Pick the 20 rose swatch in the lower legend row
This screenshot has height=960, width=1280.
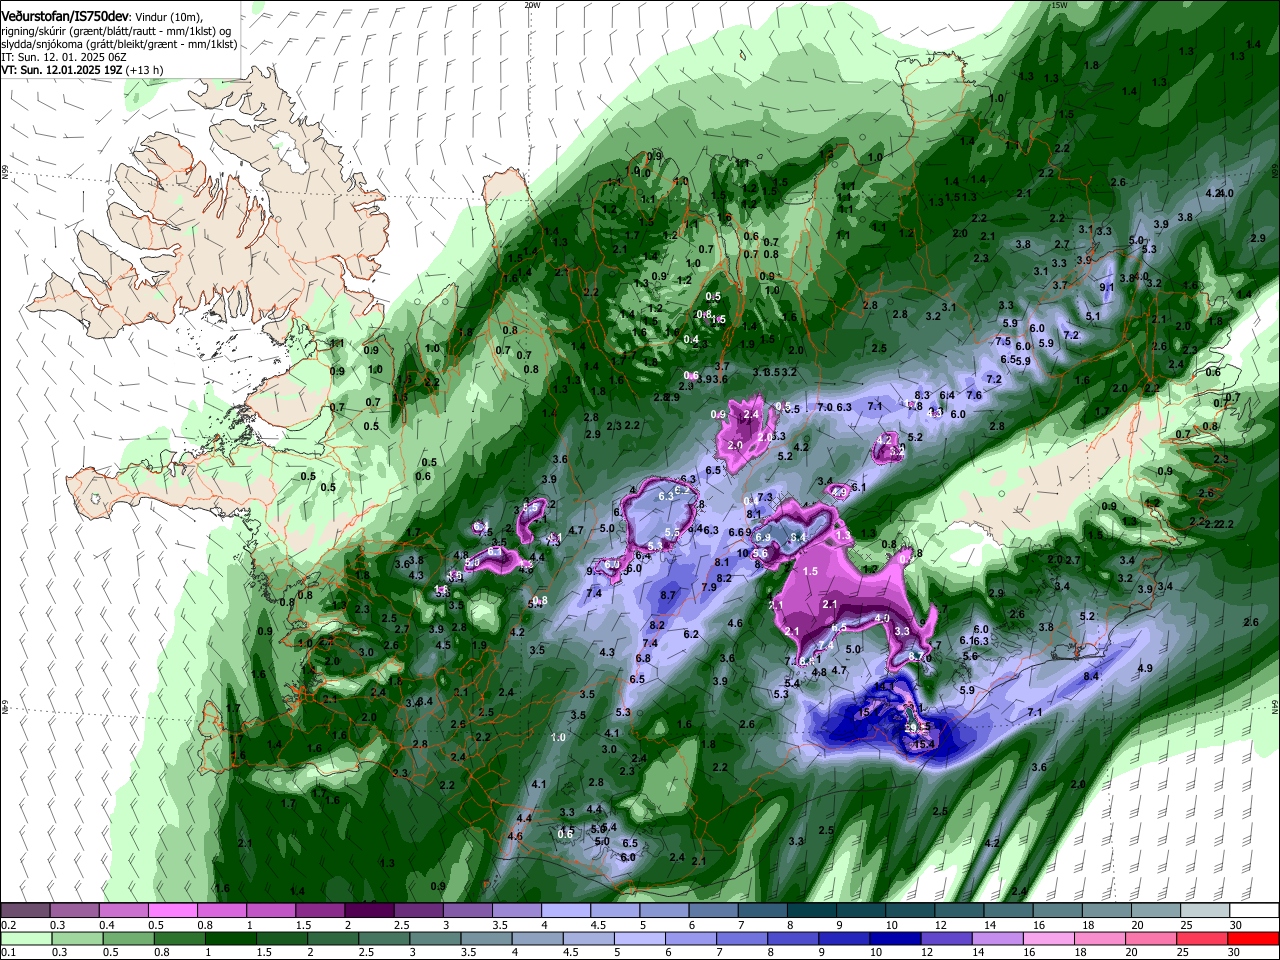point(1152,938)
